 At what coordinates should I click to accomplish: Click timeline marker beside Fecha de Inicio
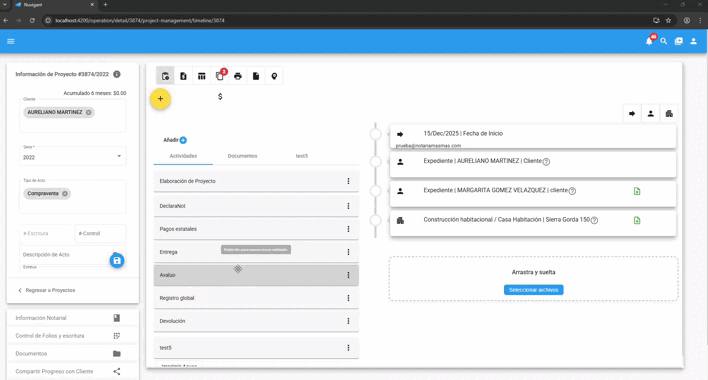[x=375, y=134]
